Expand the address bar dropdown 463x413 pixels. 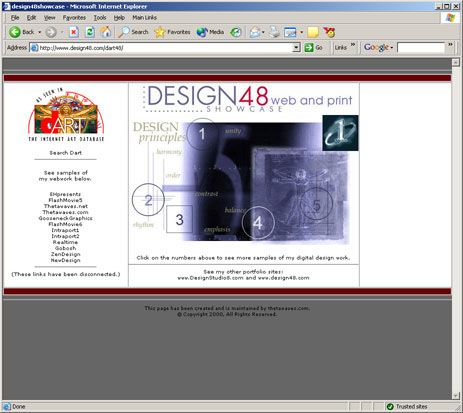tap(296, 48)
